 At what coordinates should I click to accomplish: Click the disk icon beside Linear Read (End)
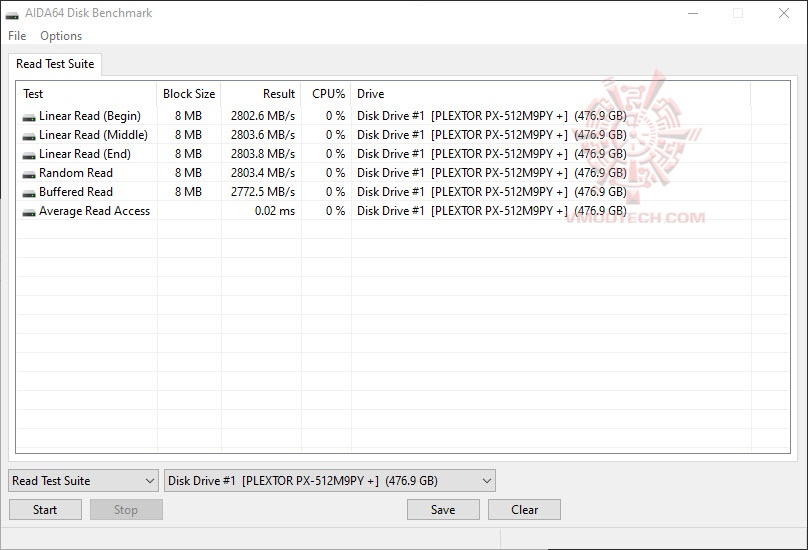point(29,156)
